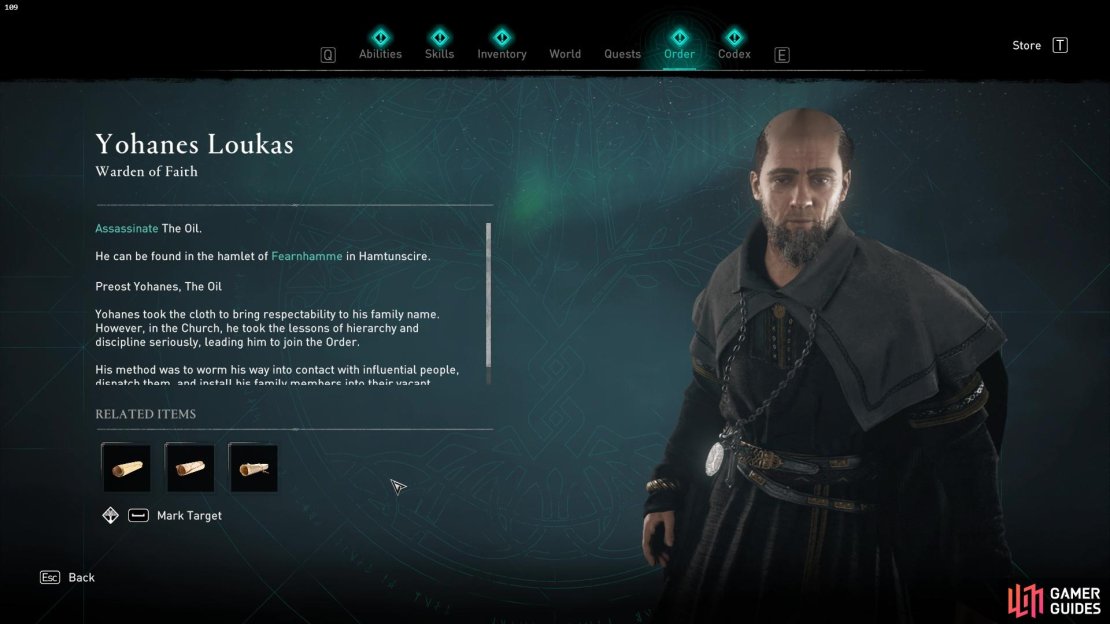Click the Q previous-tab key icon
This screenshot has height=624, width=1110.
[x=328, y=55]
